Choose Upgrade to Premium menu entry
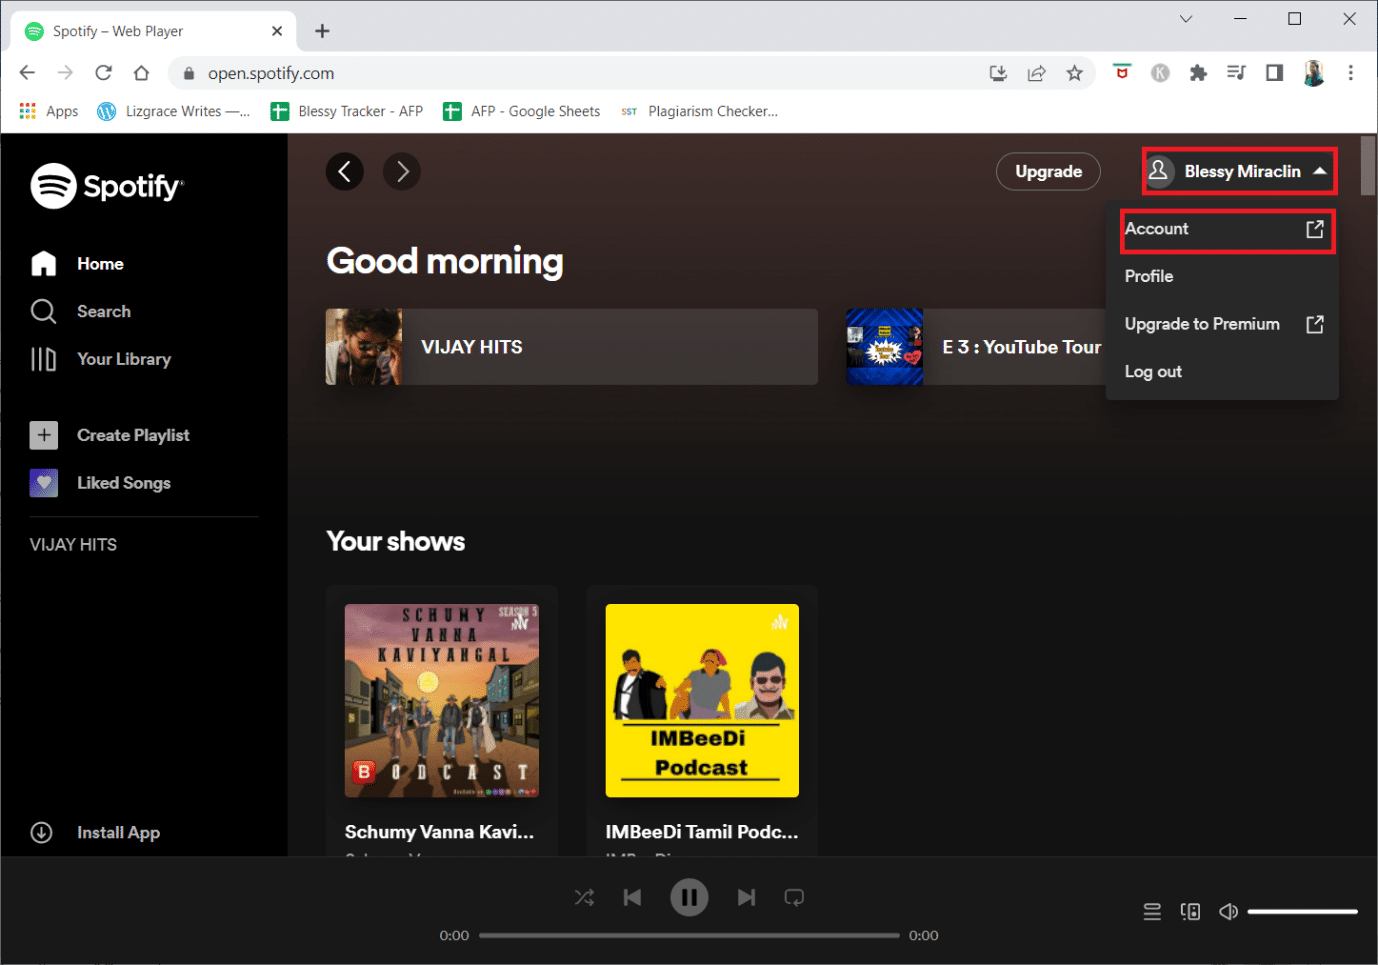 click(x=1223, y=324)
